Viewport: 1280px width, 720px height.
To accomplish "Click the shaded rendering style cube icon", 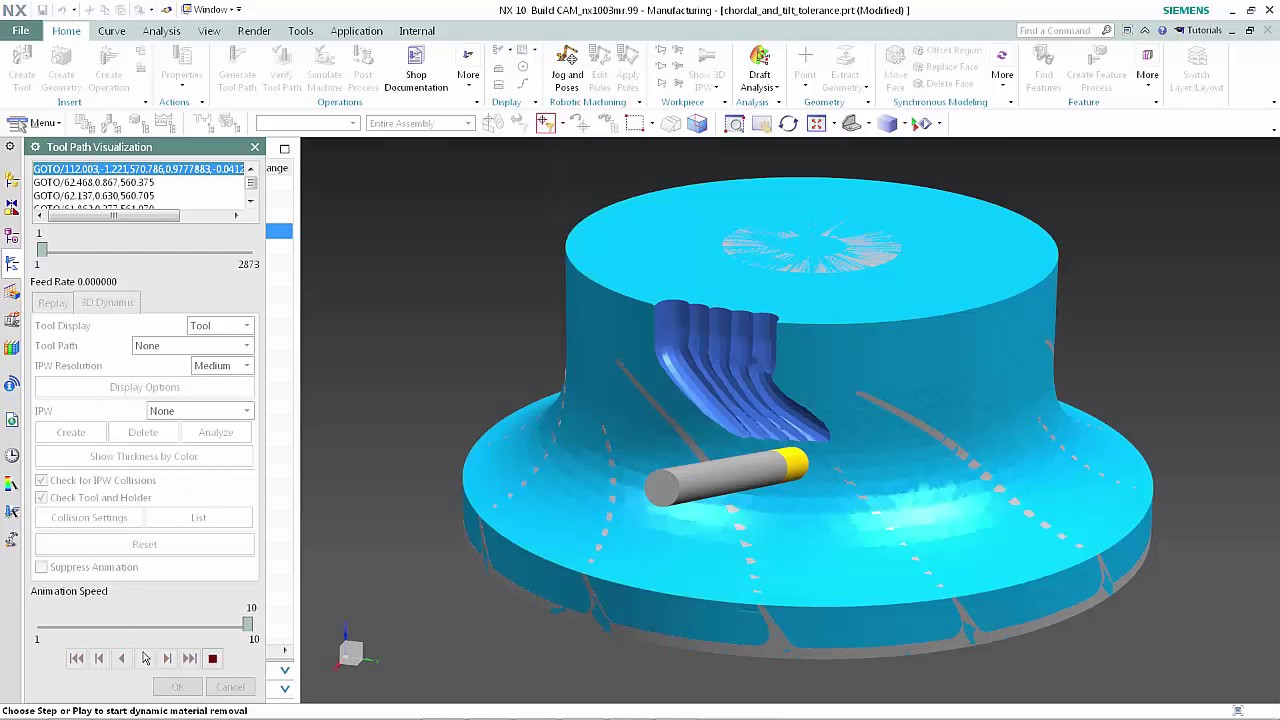I will (x=887, y=124).
